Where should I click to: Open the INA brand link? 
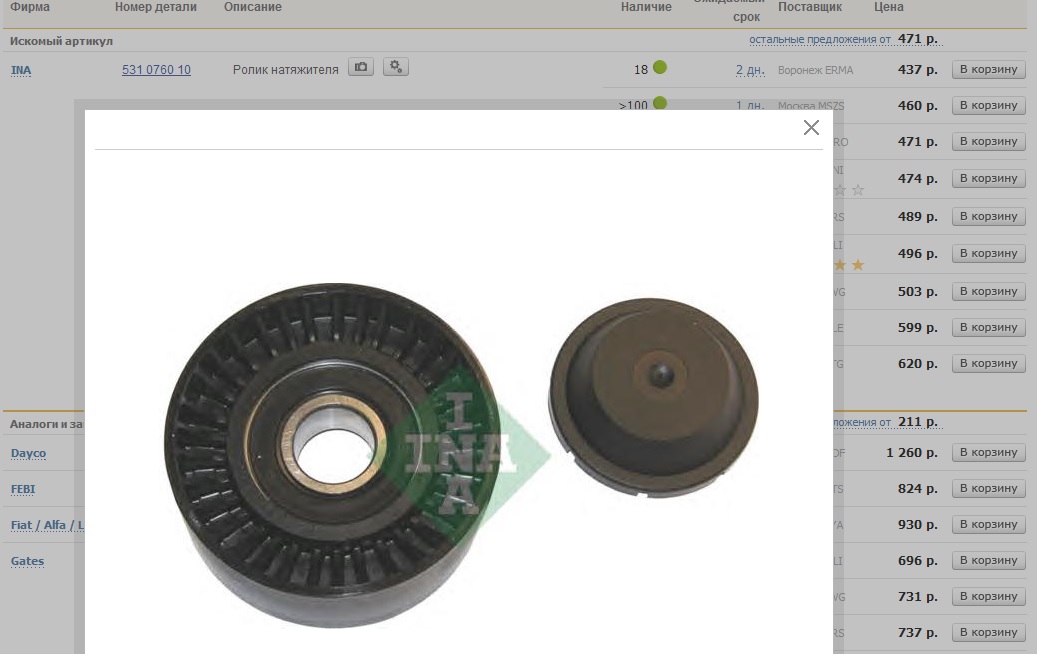click(x=21, y=70)
